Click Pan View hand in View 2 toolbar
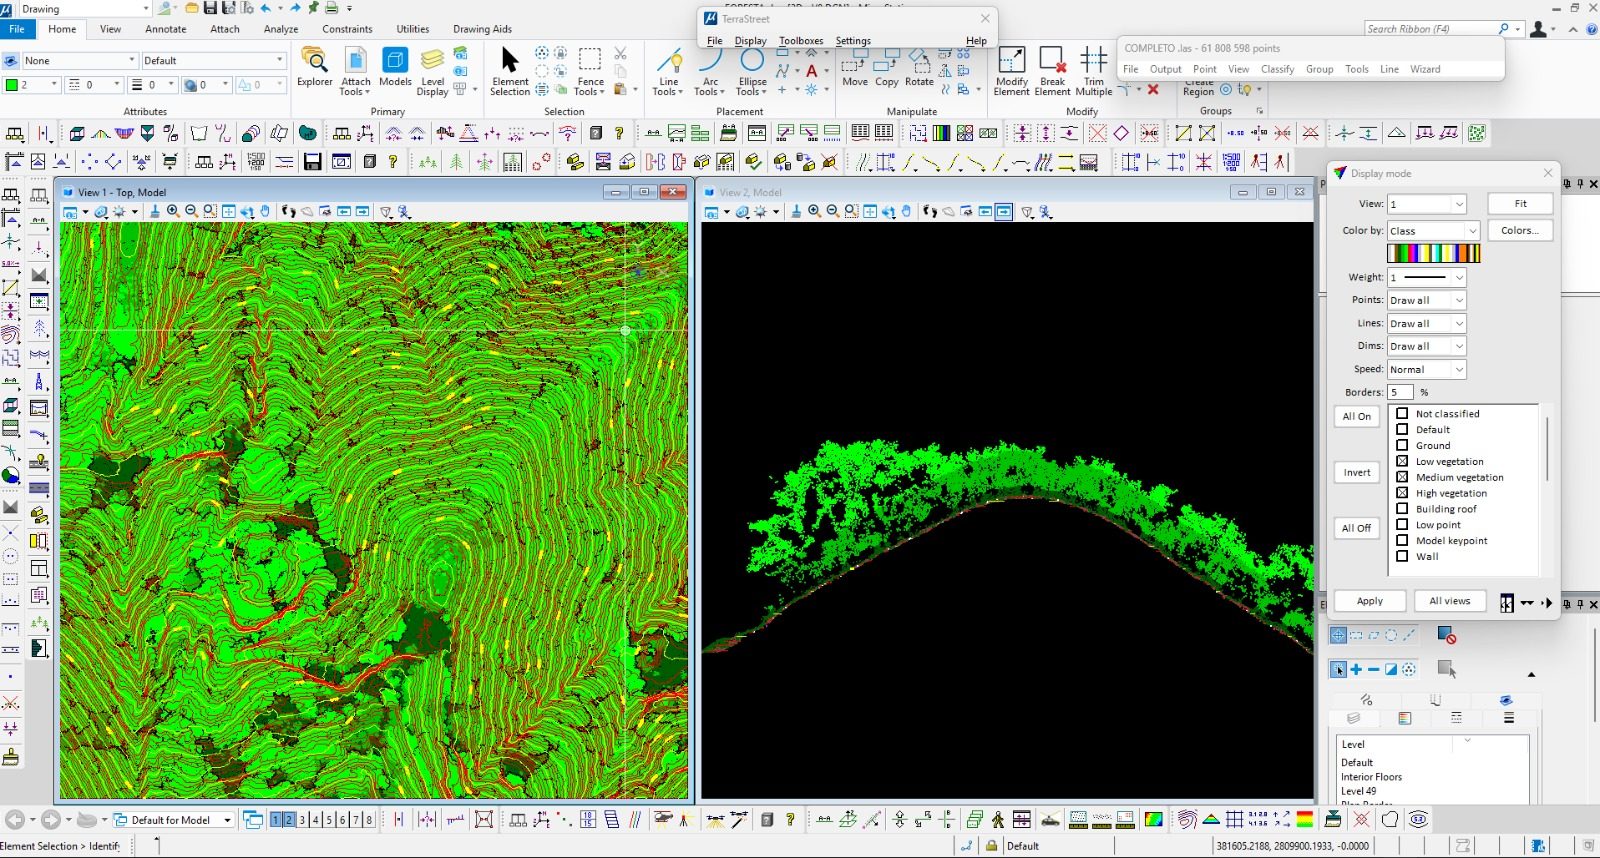1600x858 pixels. pyautogui.click(x=906, y=211)
